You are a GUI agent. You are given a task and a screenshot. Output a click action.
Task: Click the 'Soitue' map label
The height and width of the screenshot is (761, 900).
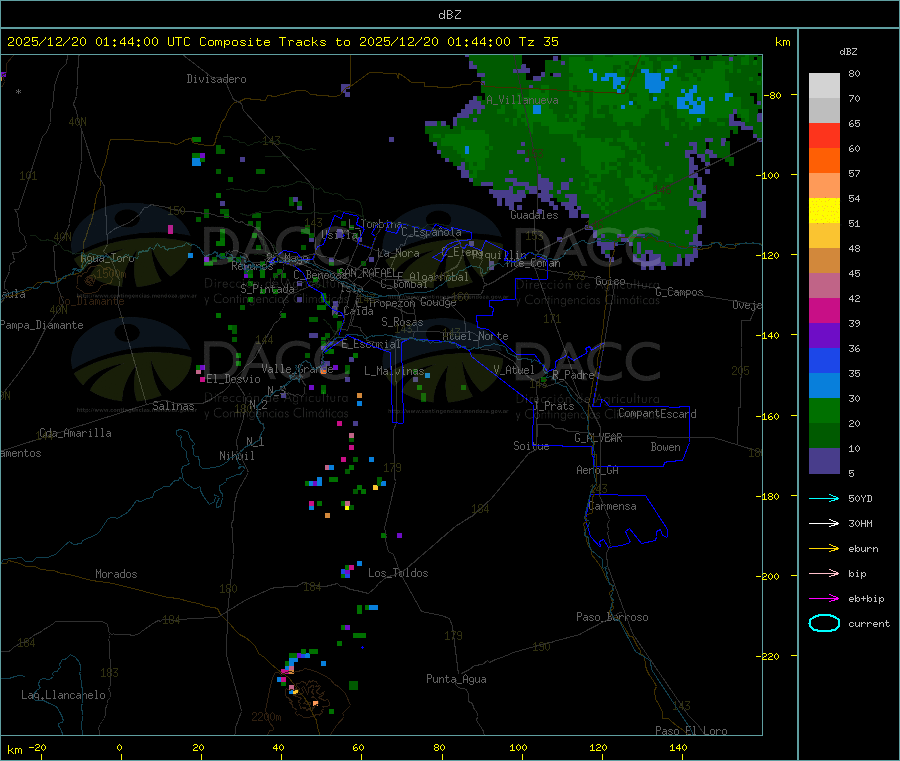pyautogui.click(x=531, y=446)
